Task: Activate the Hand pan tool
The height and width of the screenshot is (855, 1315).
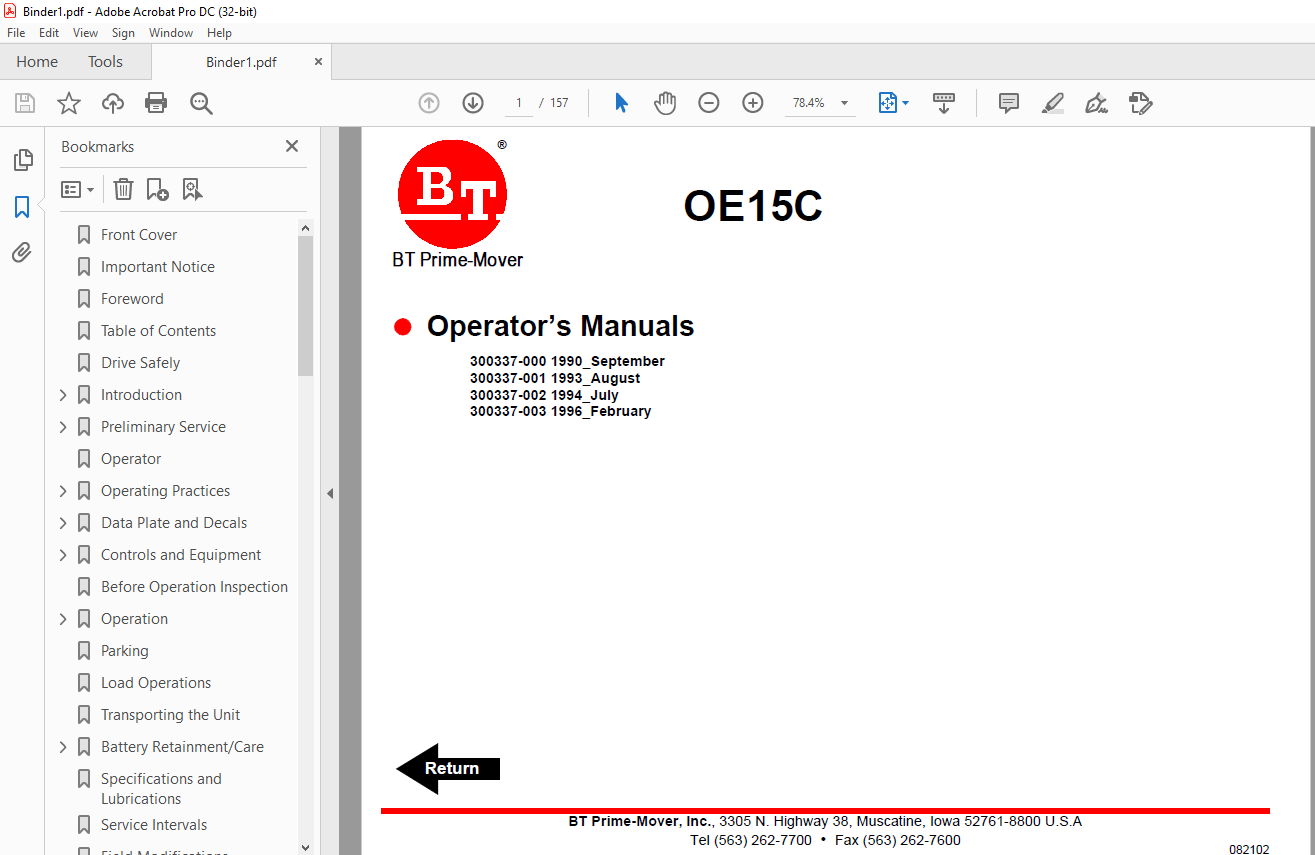Action: [665, 103]
